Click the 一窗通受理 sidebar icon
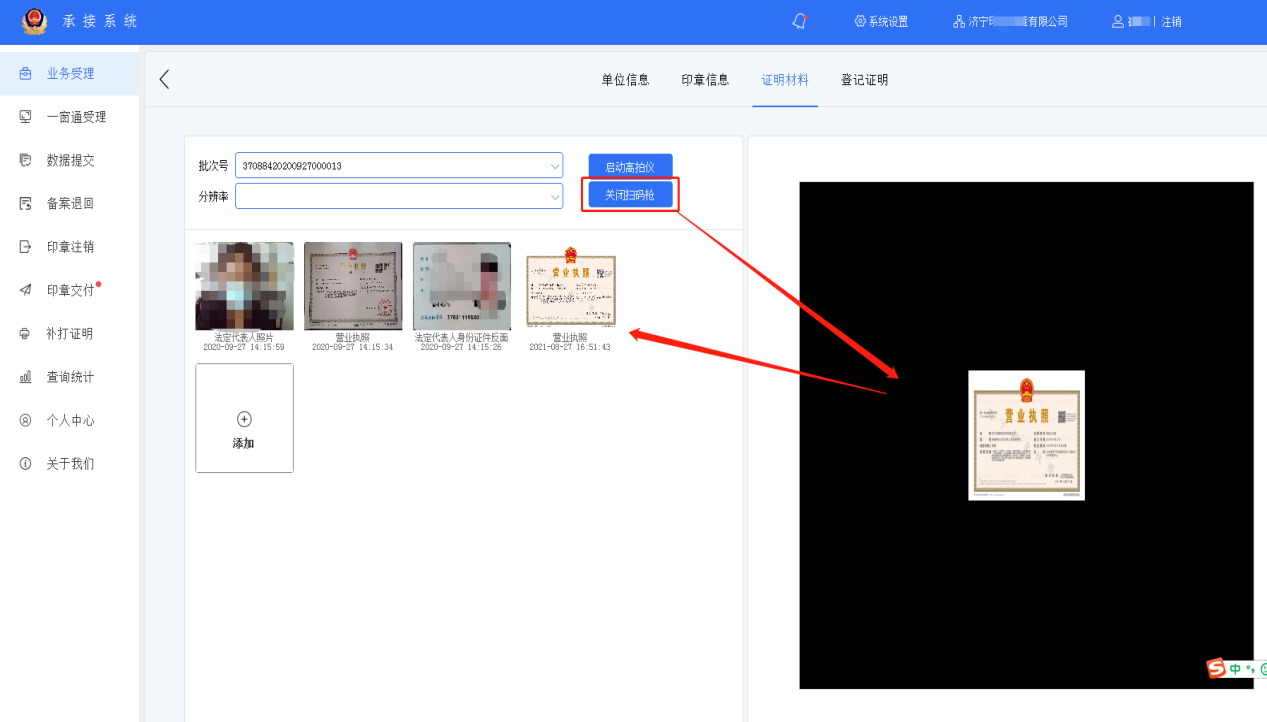This screenshot has width=1267, height=722. click(26, 117)
